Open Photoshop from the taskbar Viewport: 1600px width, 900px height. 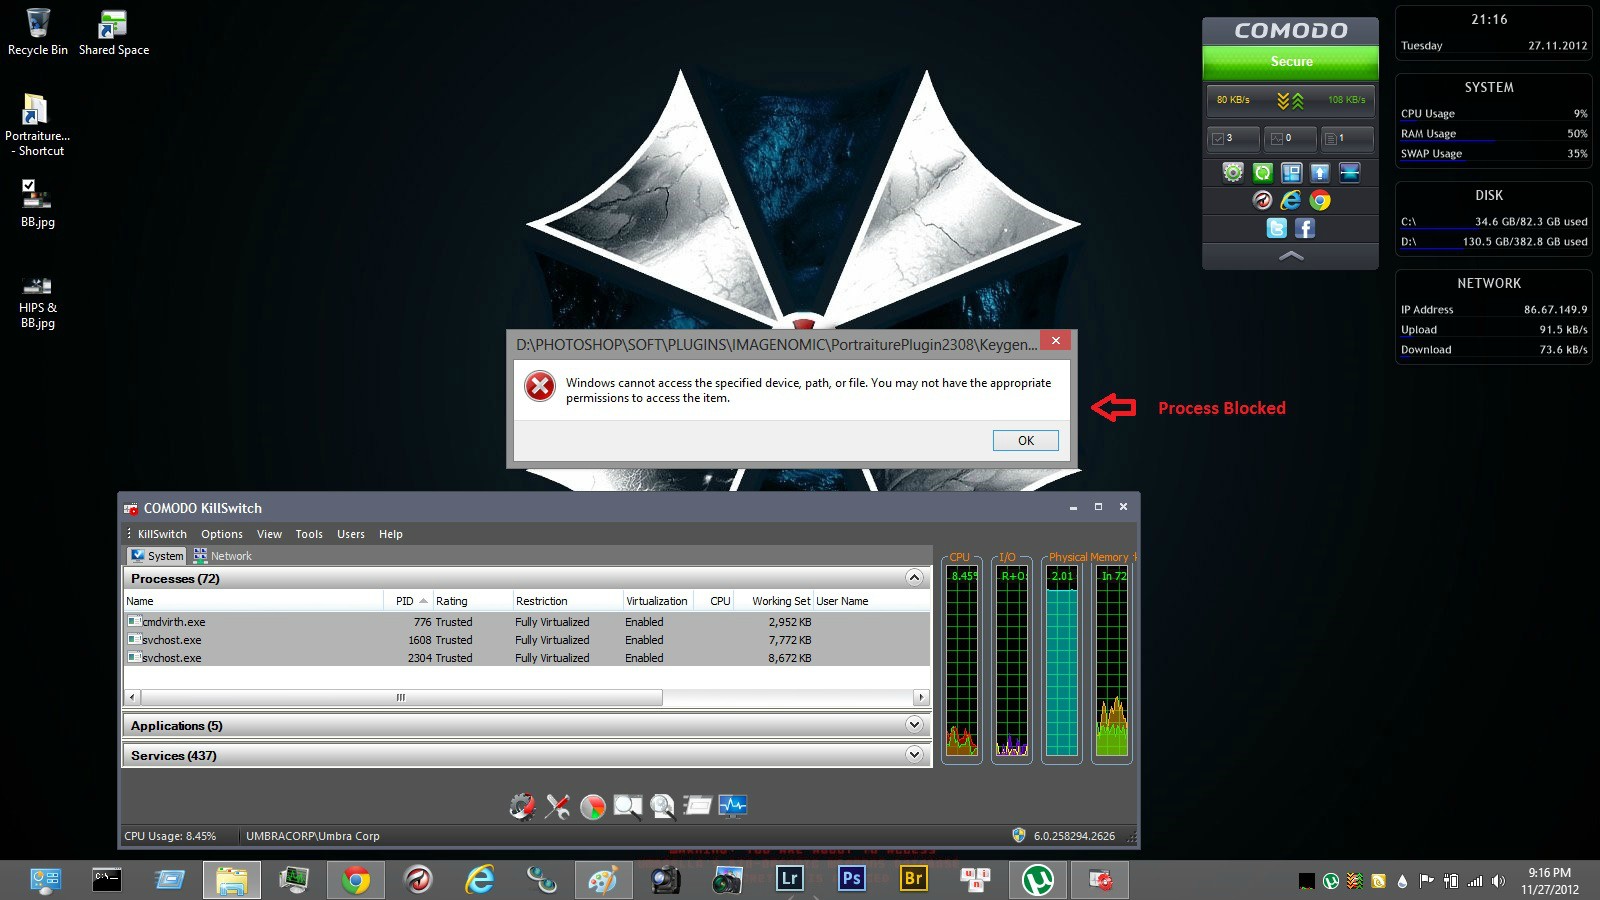[852, 879]
